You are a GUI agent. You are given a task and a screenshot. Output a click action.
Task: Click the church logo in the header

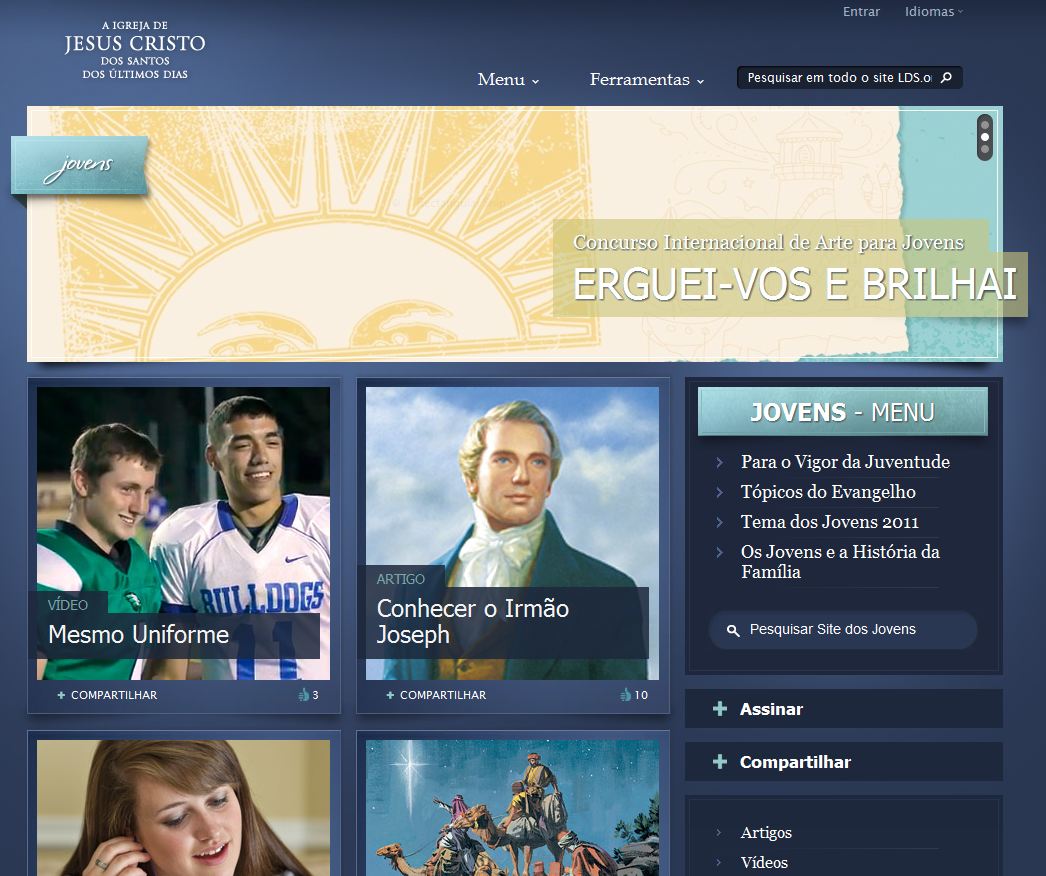135,49
